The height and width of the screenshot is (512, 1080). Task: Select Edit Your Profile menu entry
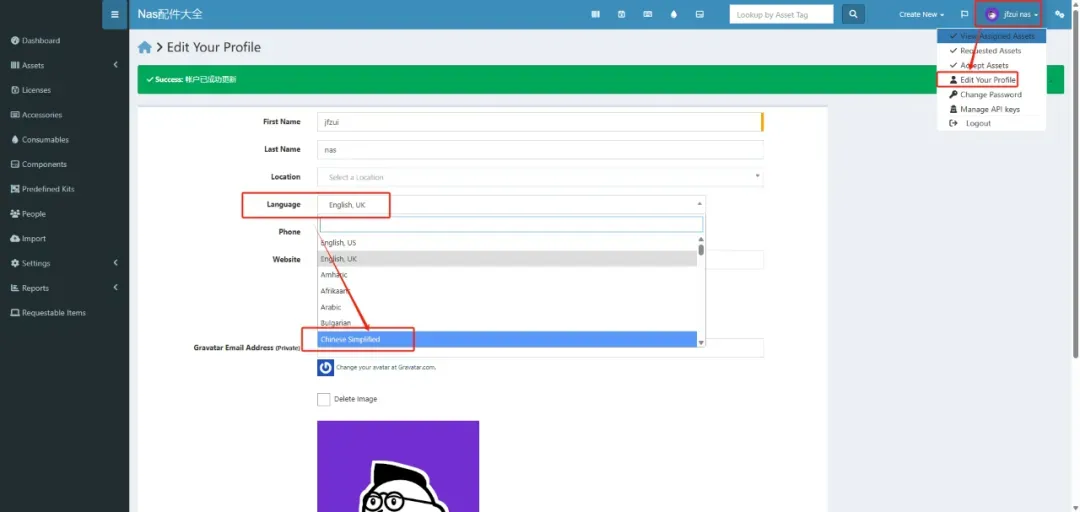(x=991, y=80)
